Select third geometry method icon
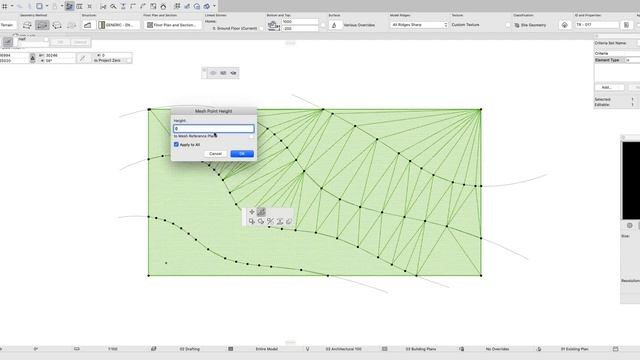The image size is (640, 360). (x=57, y=25)
